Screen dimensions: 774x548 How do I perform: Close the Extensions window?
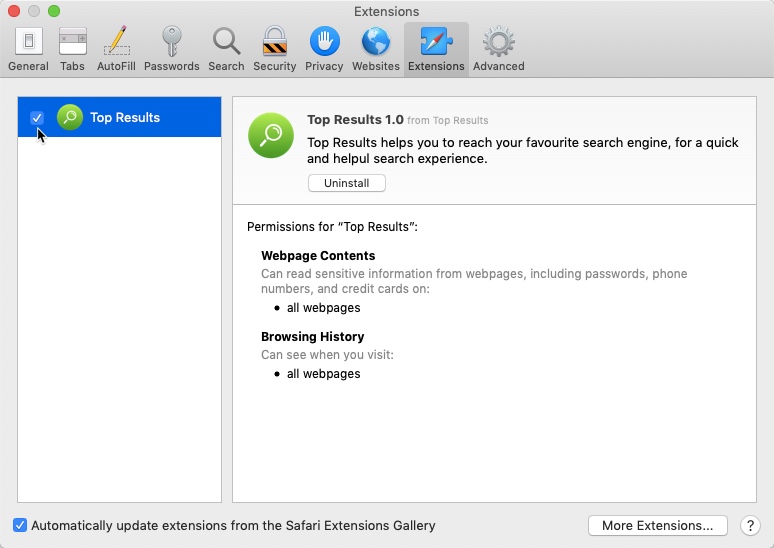coord(14,11)
